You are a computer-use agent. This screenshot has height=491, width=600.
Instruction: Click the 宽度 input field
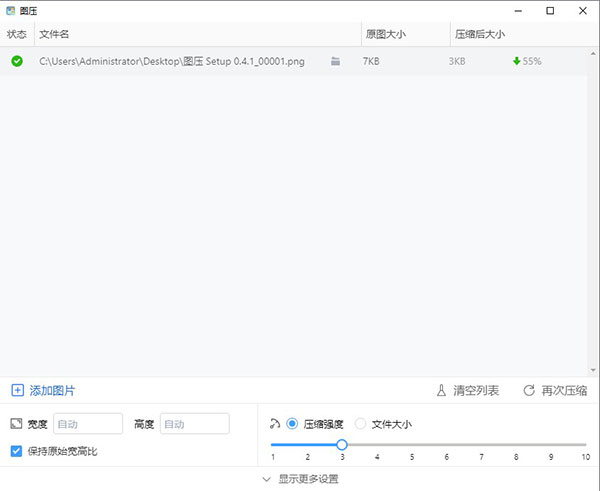(88, 424)
